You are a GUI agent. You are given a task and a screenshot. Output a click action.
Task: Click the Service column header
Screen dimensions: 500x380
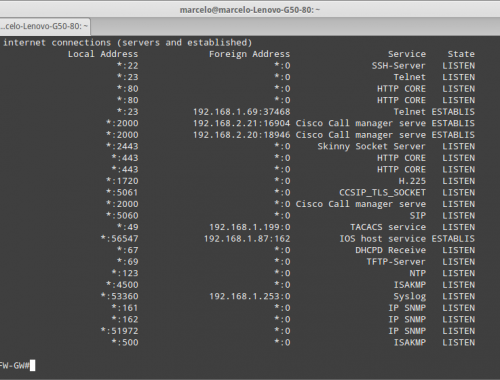click(407, 54)
